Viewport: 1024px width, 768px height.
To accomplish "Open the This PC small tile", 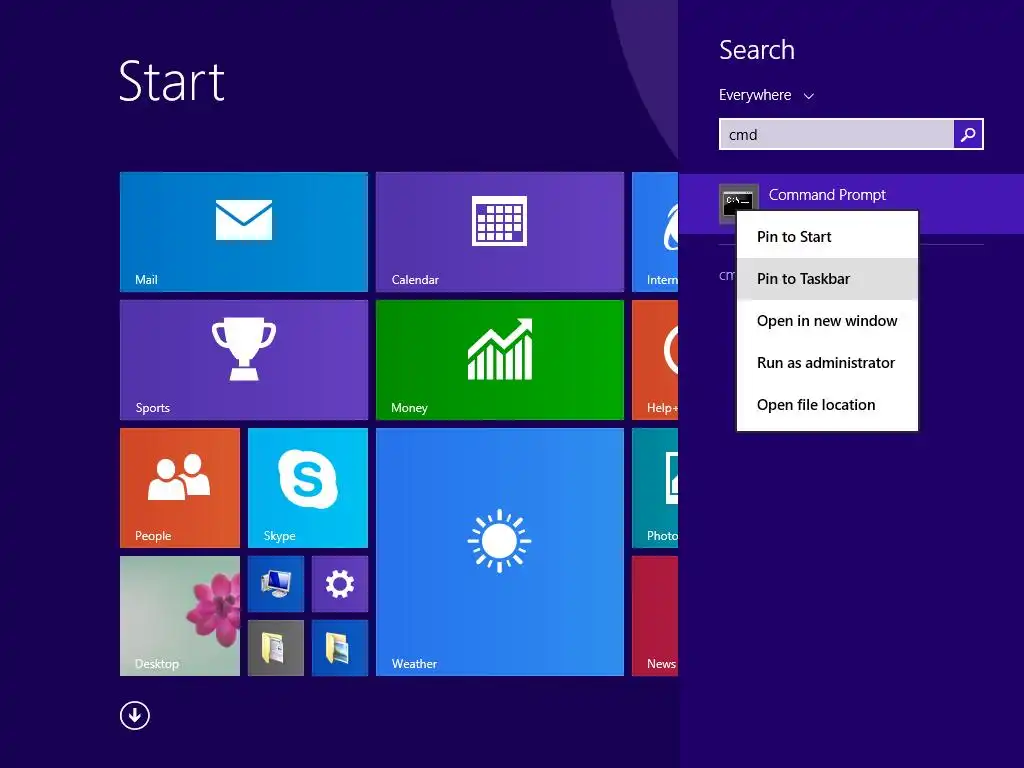I will tap(276, 584).
